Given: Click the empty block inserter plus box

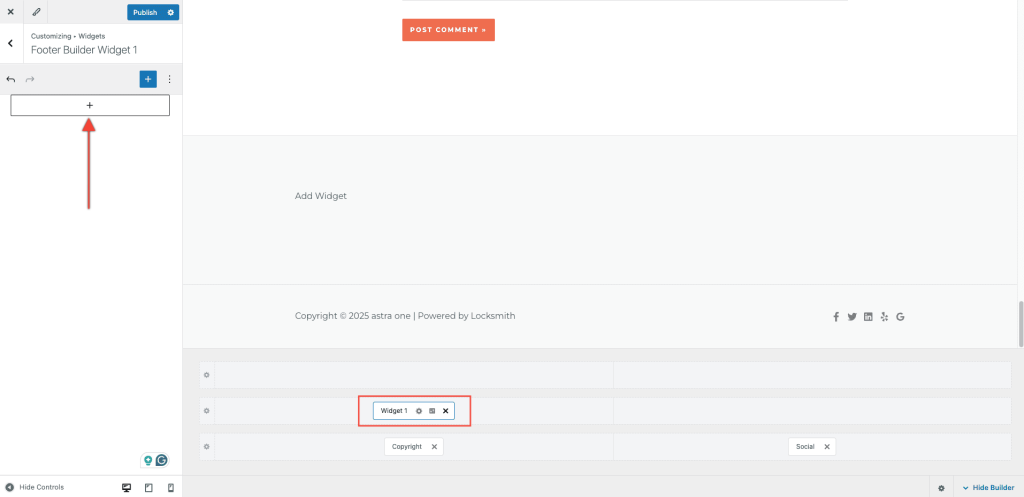Looking at the screenshot, I should coord(90,105).
